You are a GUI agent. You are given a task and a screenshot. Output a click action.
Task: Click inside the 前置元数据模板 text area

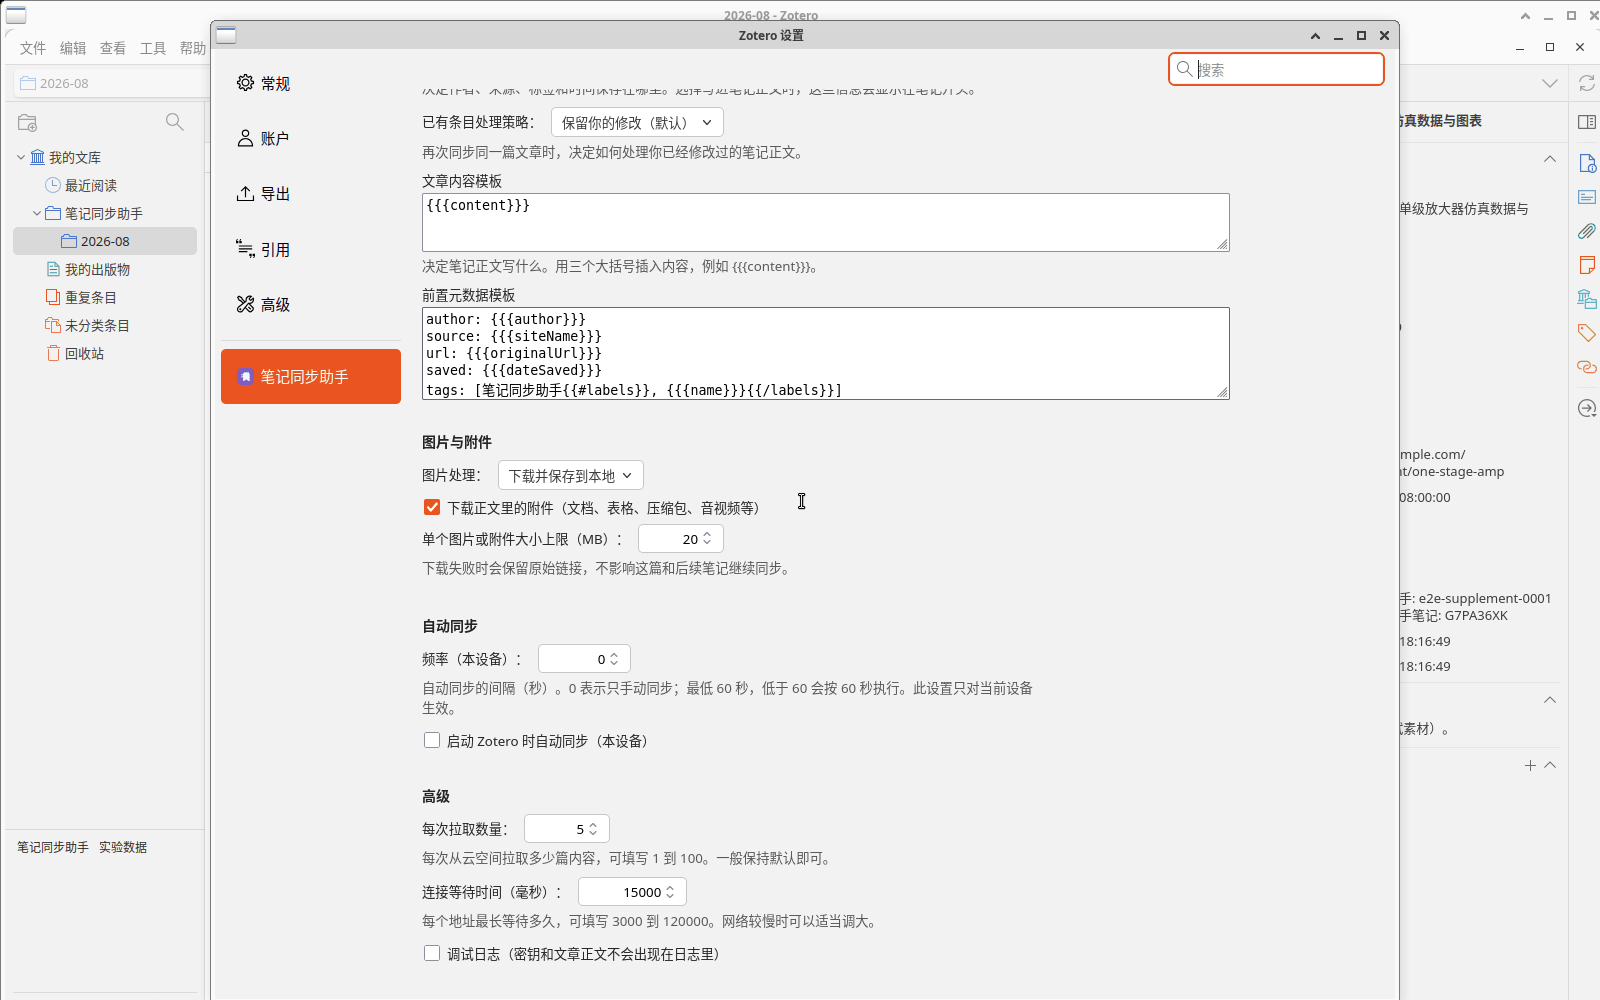coord(825,353)
